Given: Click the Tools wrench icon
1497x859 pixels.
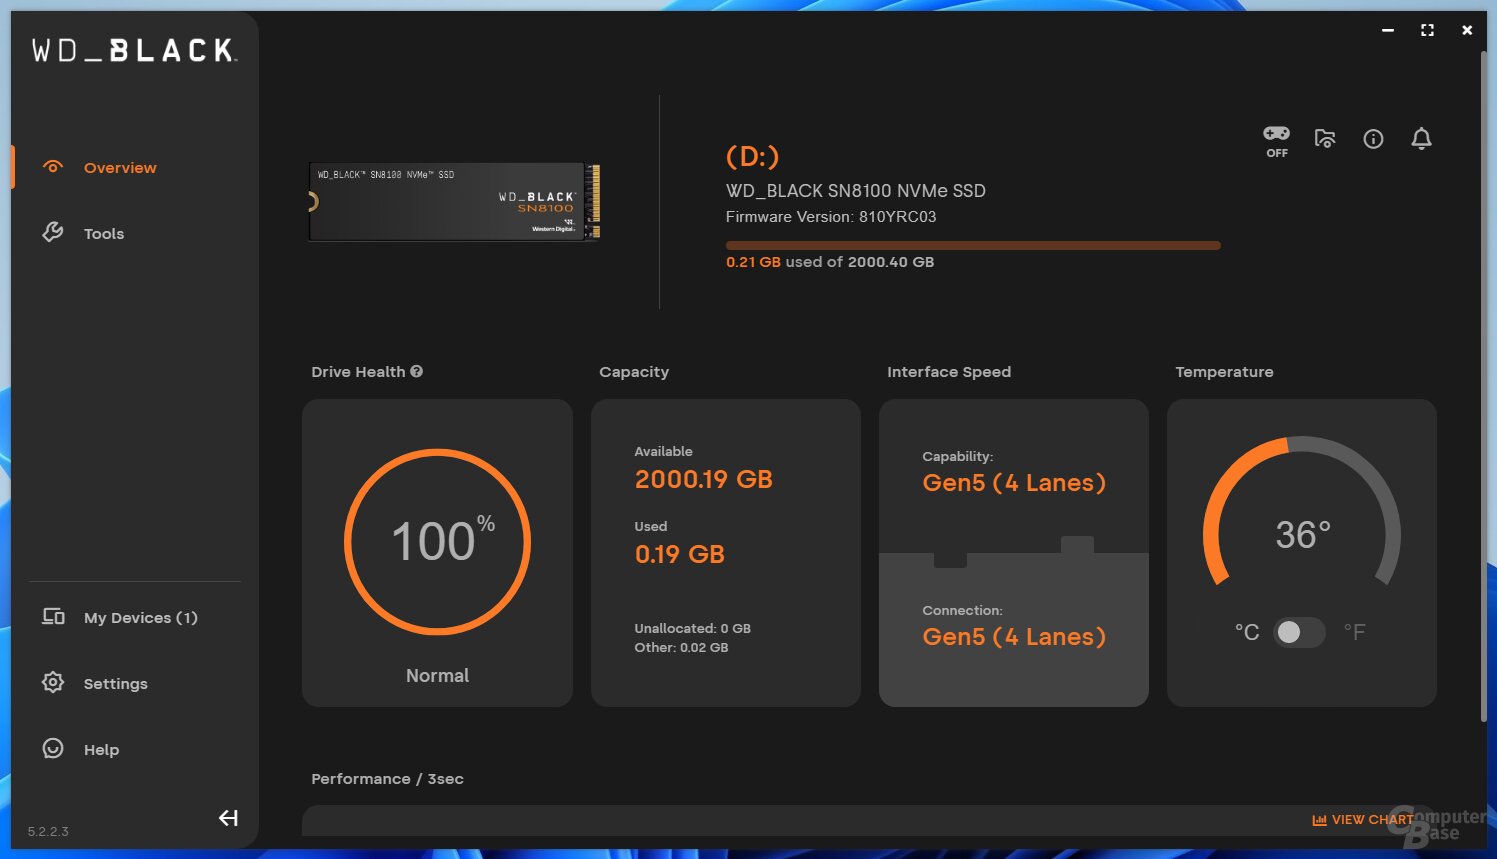Looking at the screenshot, I should pyautogui.click(x=53, y=233).
